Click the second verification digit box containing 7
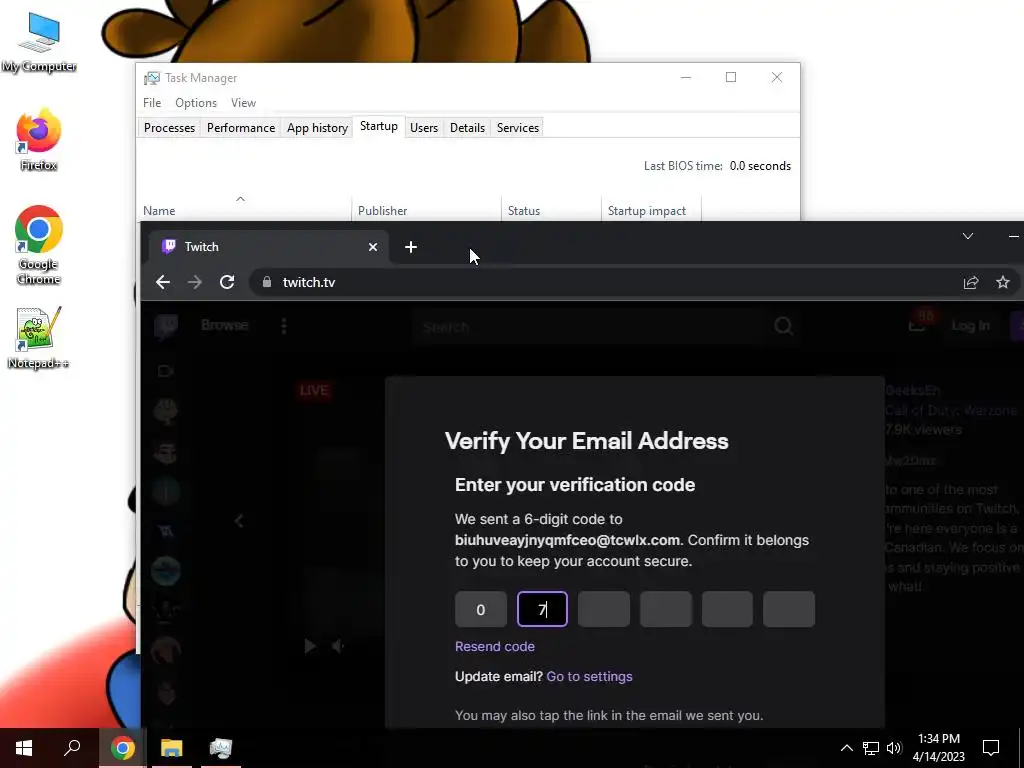The image size is (1024, 768). point(542,609)
